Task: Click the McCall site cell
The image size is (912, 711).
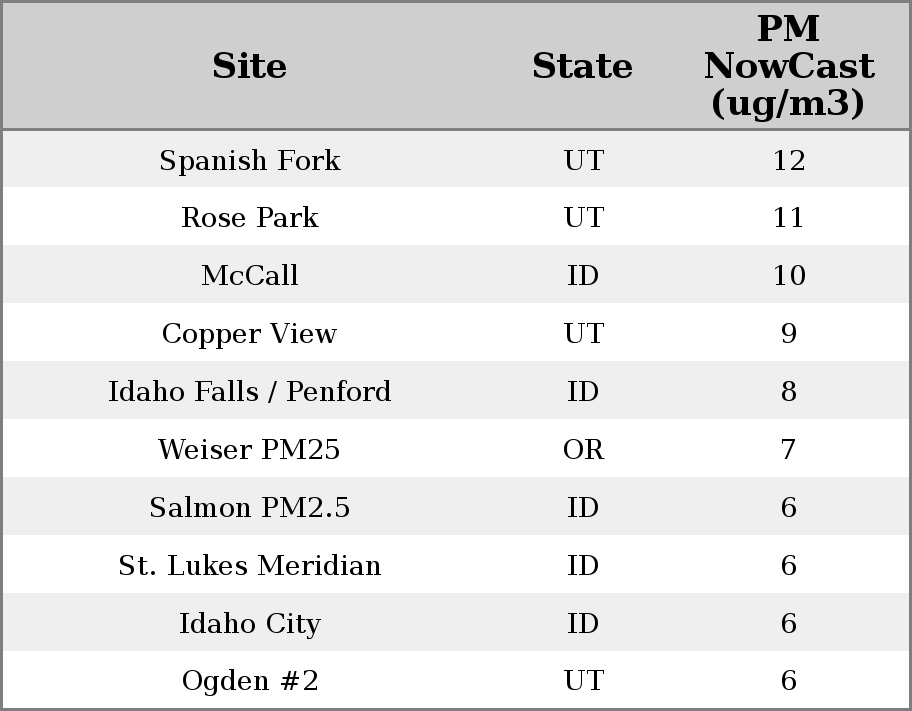Action: (250, 276)
